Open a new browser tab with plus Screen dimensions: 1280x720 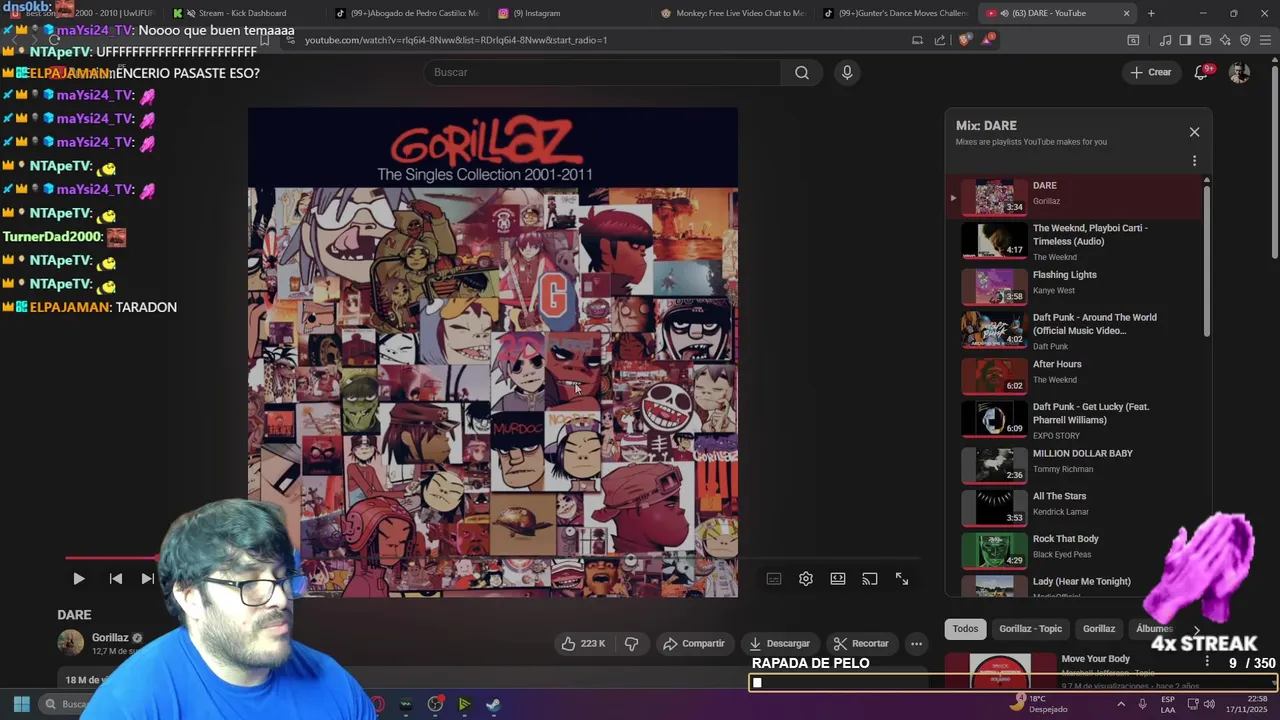coord(1151,13)
